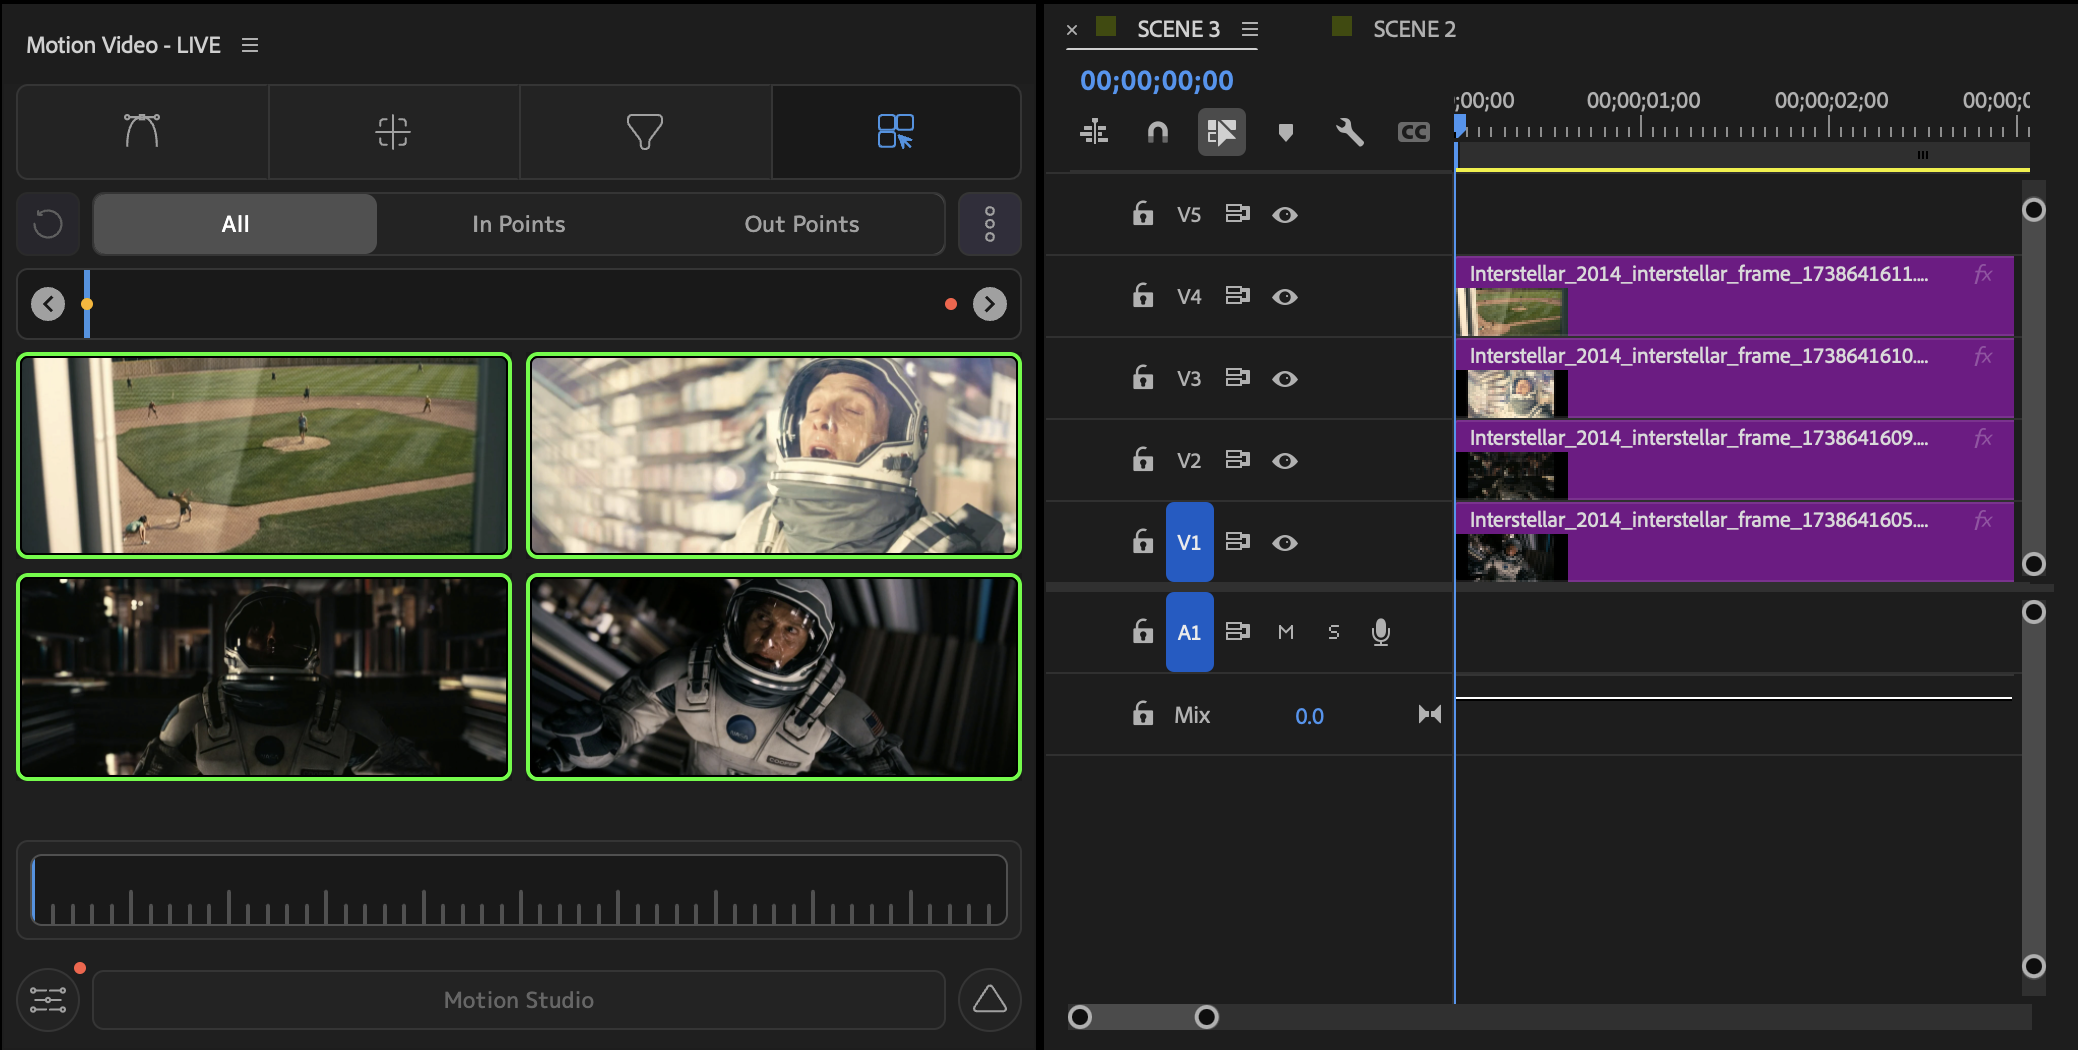Select the baseball field thumbnail

[264, 455]
